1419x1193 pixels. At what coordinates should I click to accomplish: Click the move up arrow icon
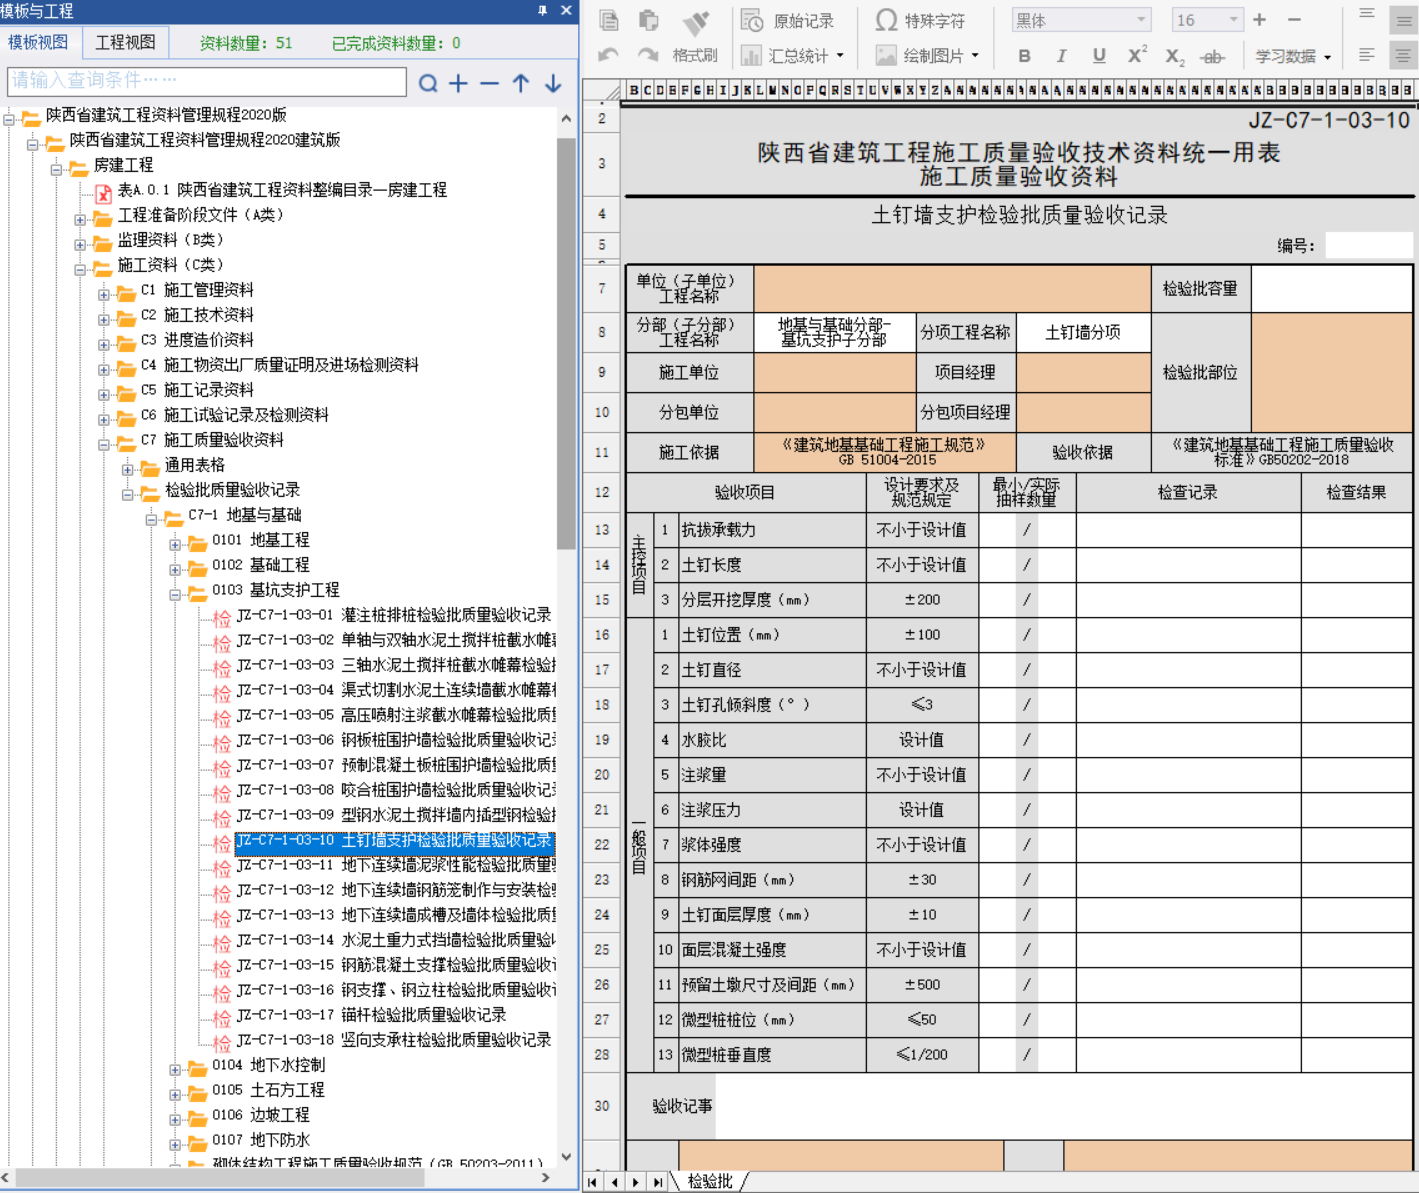tap(521, 83)
